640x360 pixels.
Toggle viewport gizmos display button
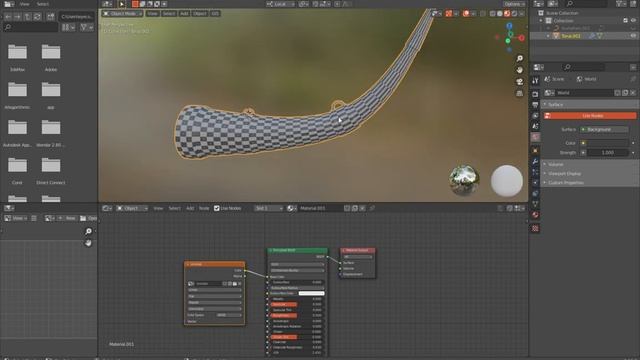[449, 13]
